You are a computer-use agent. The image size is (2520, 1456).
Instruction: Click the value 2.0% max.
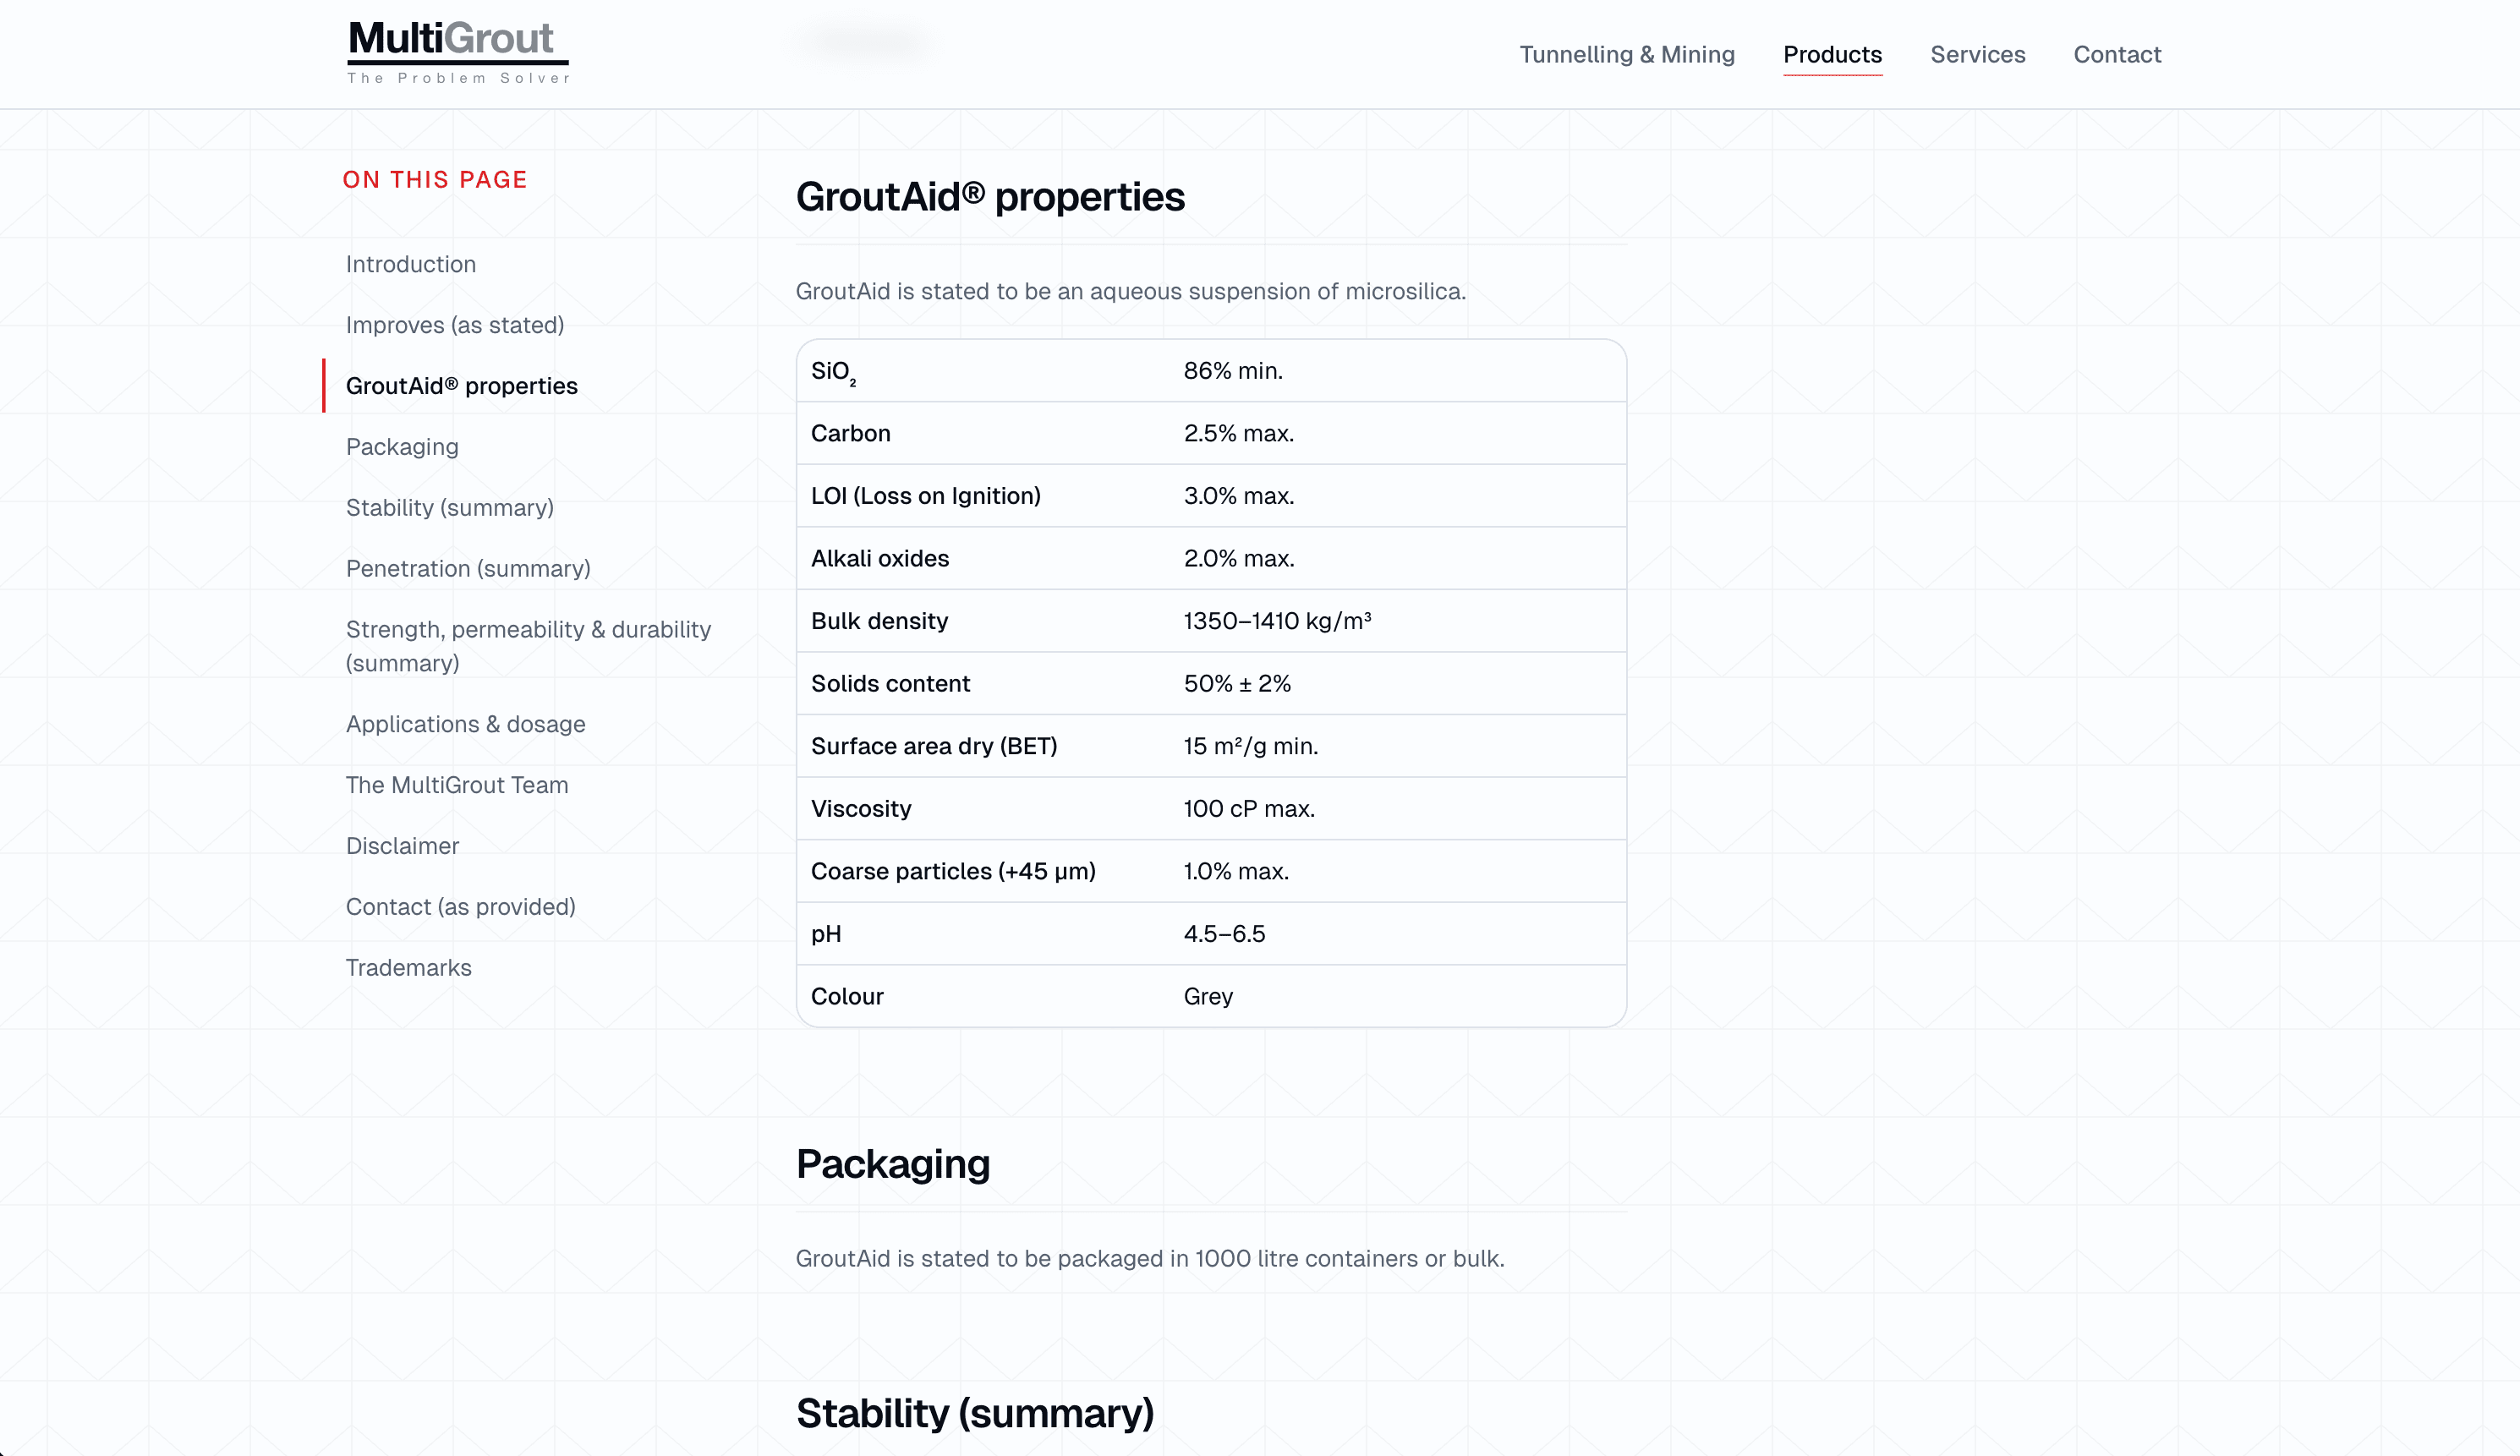[1239, 558]
